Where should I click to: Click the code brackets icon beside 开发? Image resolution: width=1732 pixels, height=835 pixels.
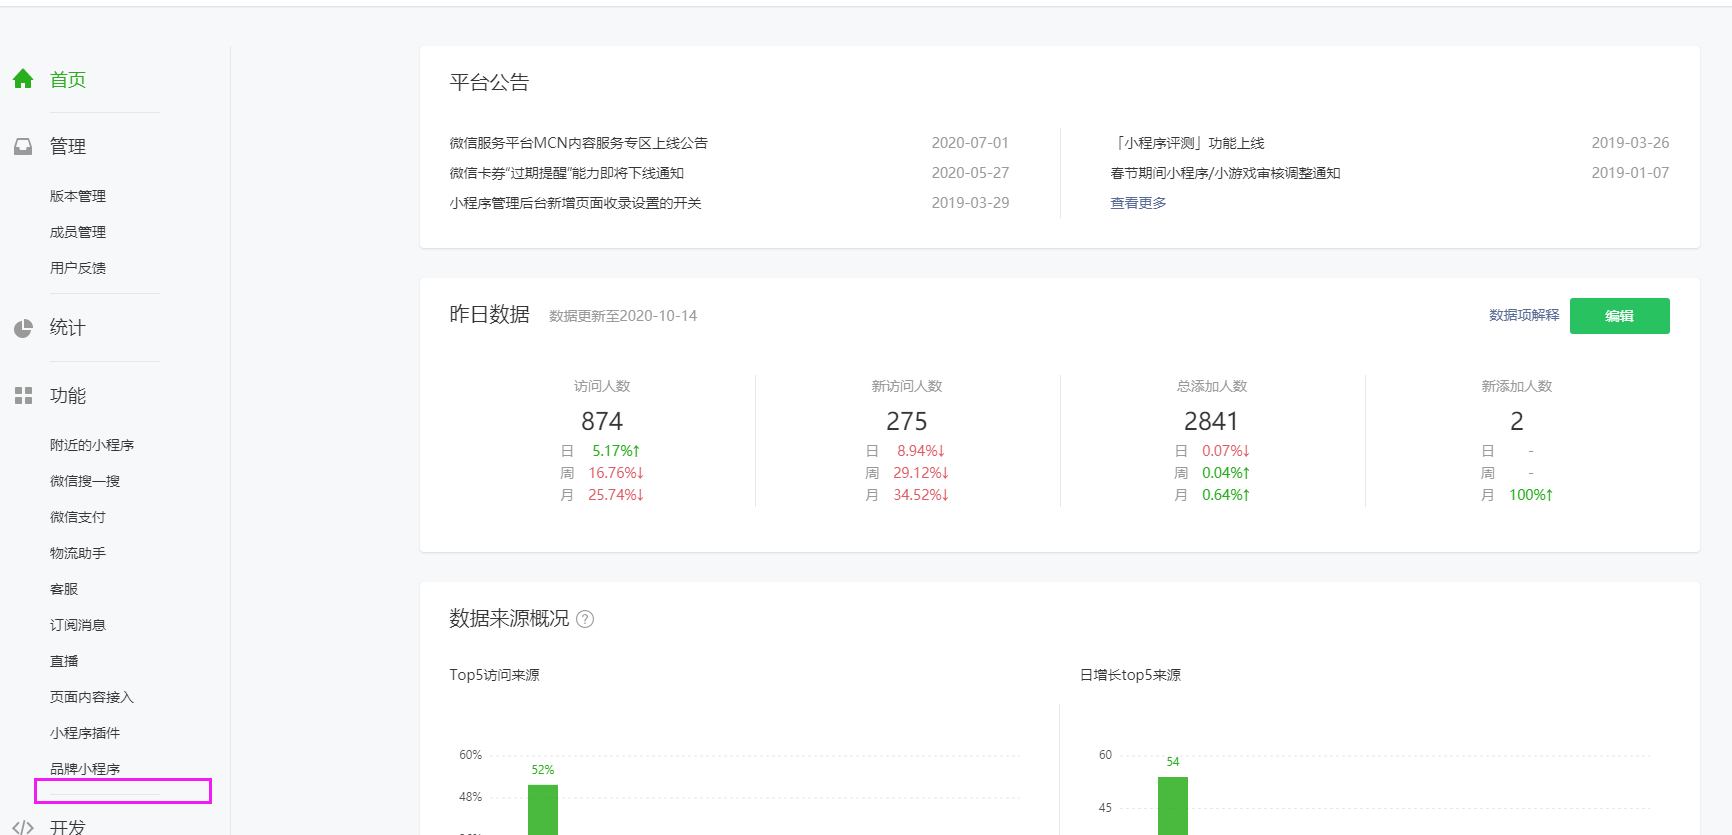pyautogui.click(x=23, y=828)
